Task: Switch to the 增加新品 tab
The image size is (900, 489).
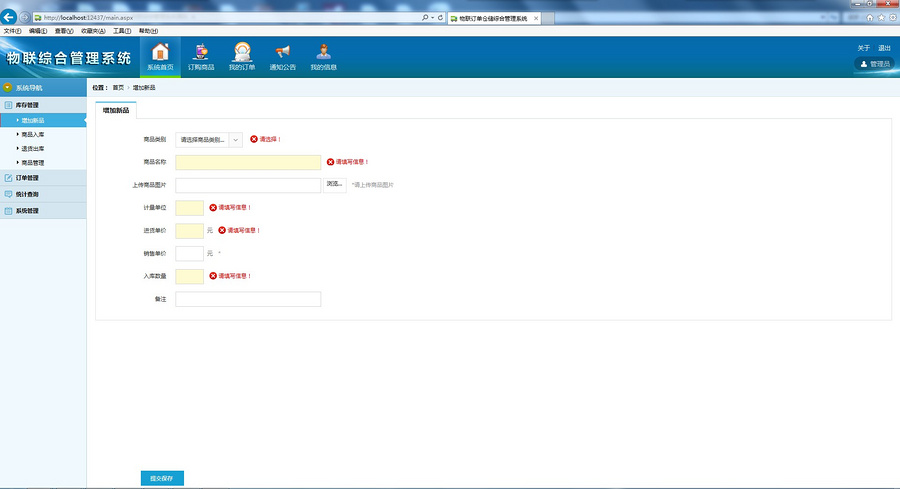Action: [116, 111]
